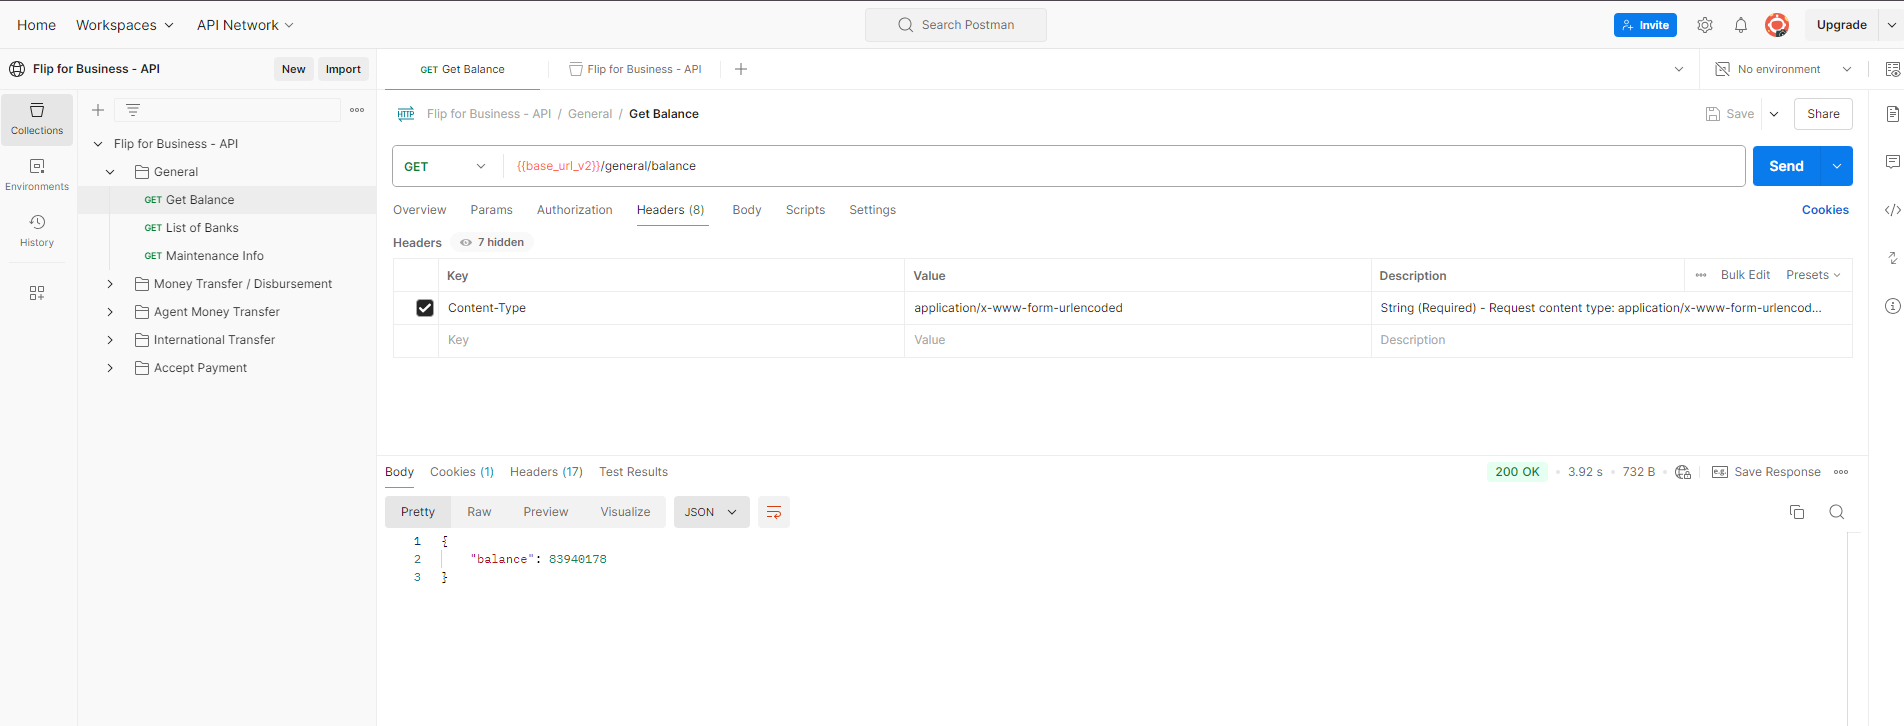Open the Environments sidebar panel
The image size is (1904, 726).
(37, 173)
